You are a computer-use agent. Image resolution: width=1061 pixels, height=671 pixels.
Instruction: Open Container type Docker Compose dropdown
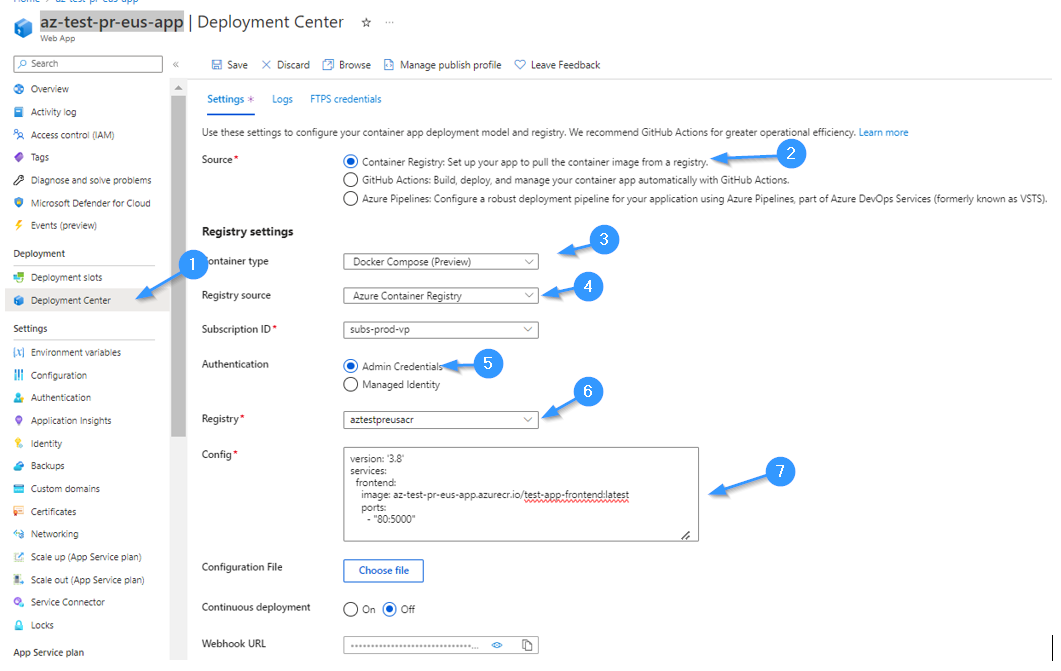(441, 262)
